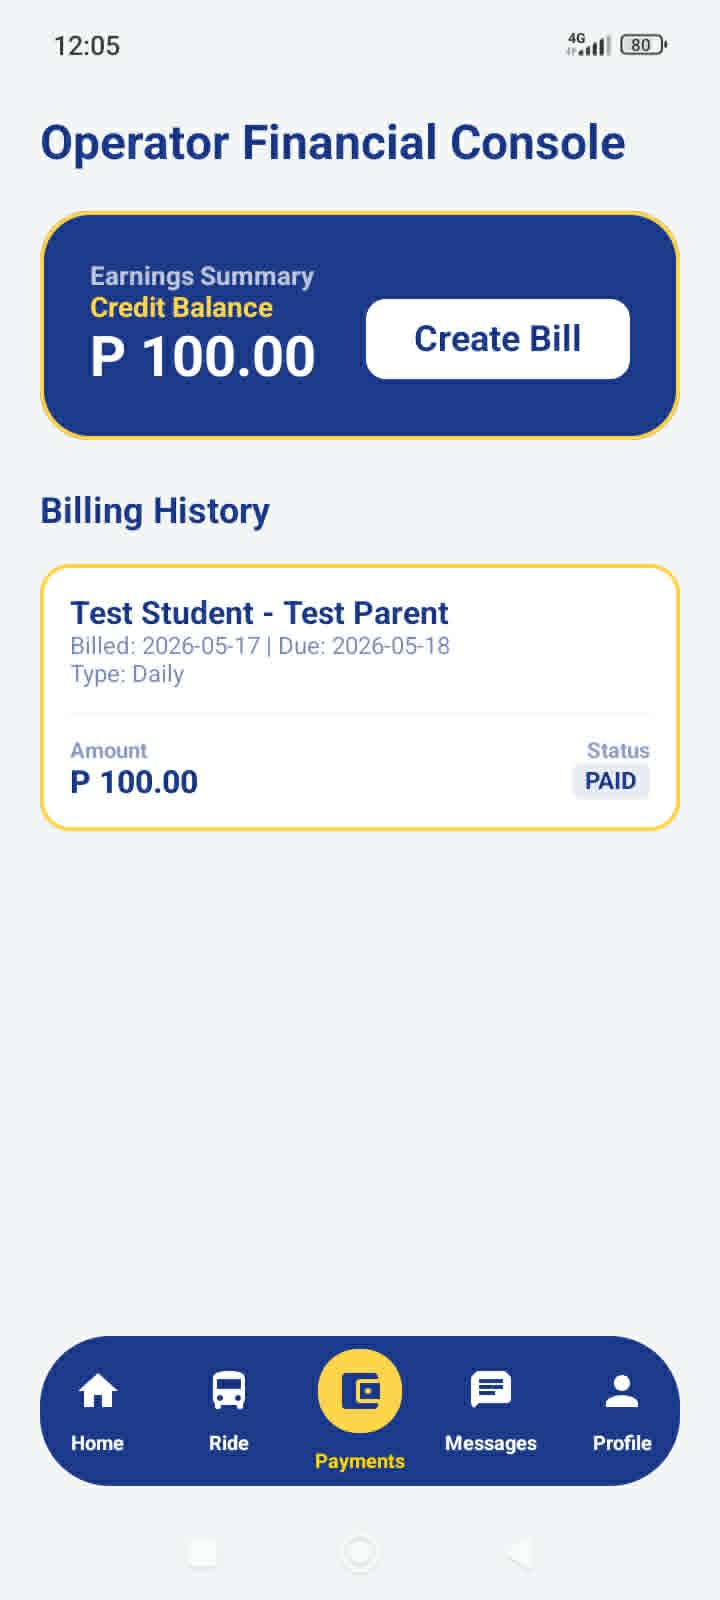This screenshot has height=1600, width=720.
Task: Select the Payments tab label
Action: 360,1461
